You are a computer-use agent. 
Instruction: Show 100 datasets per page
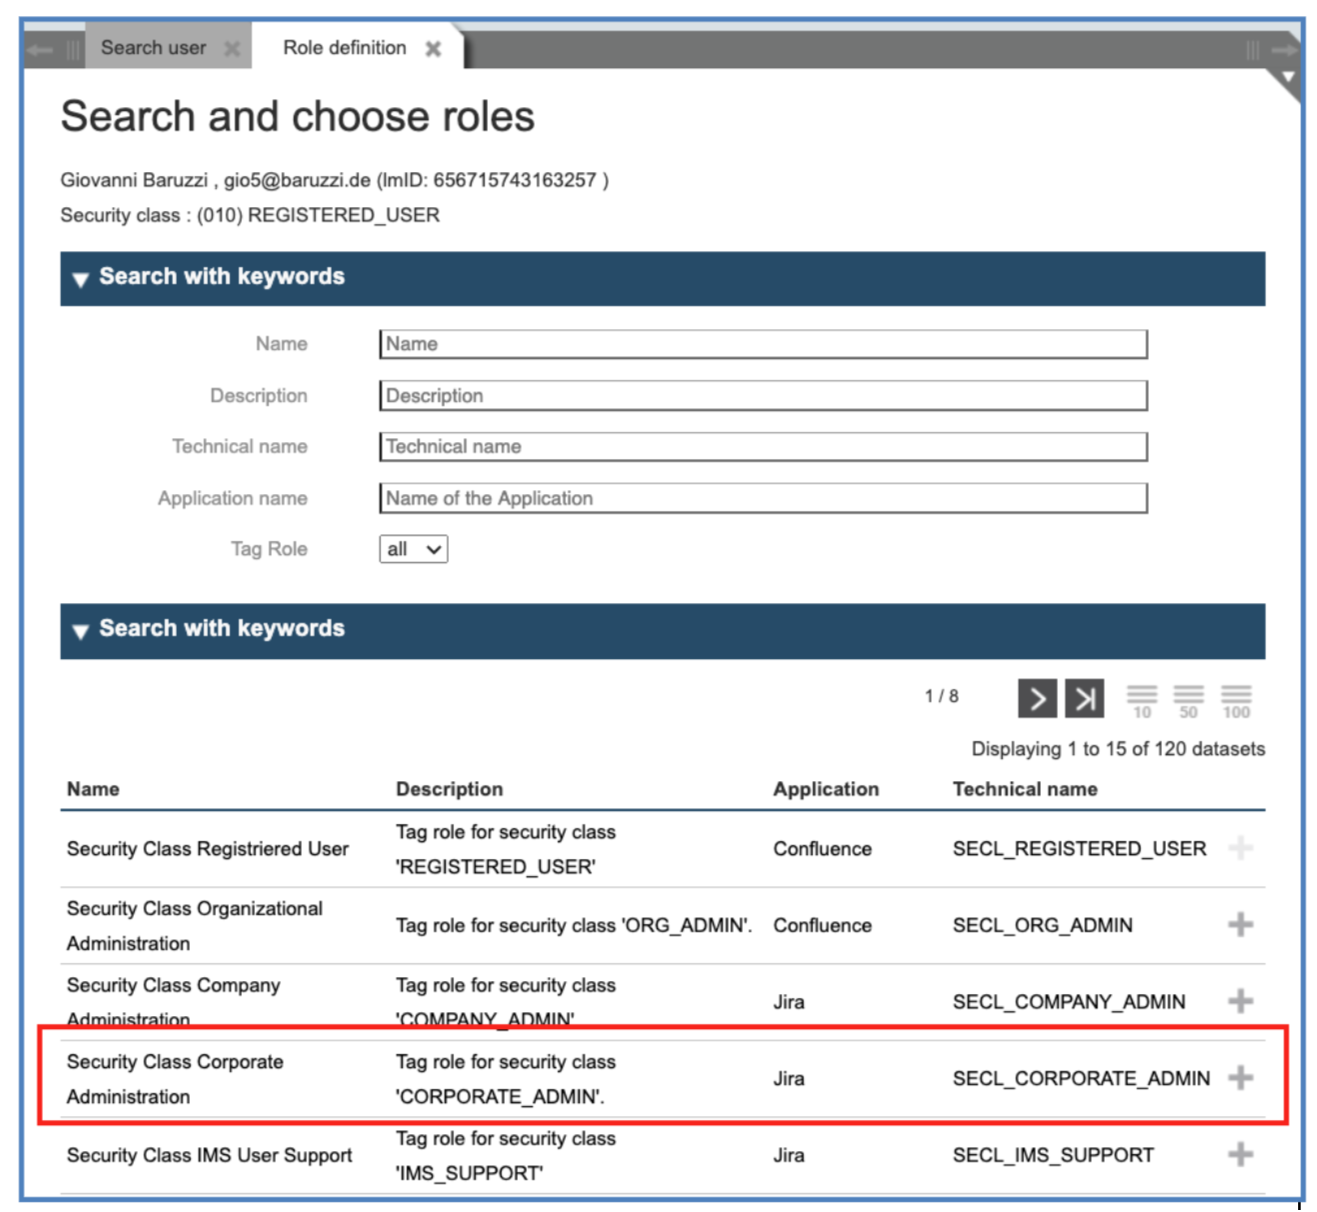pyautogui.click(x=1236, y=700)
